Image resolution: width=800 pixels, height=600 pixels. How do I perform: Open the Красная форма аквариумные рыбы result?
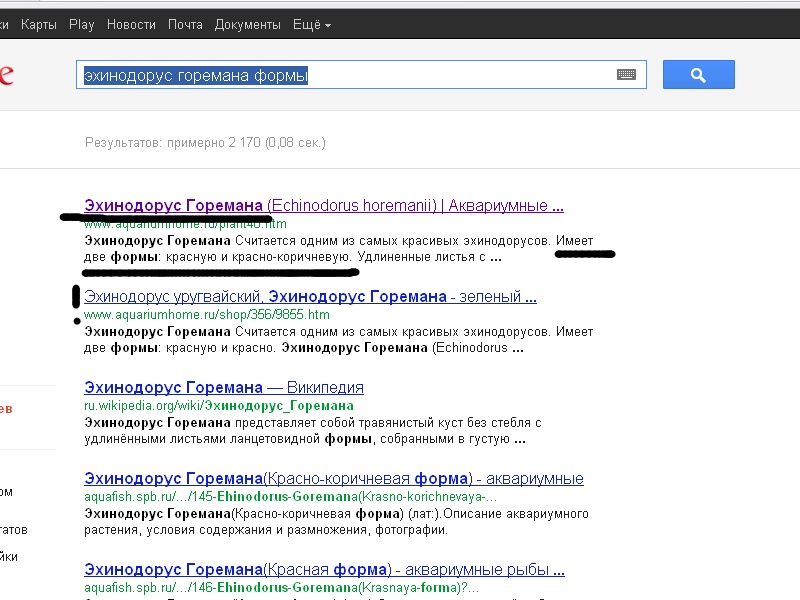point(324,569)
